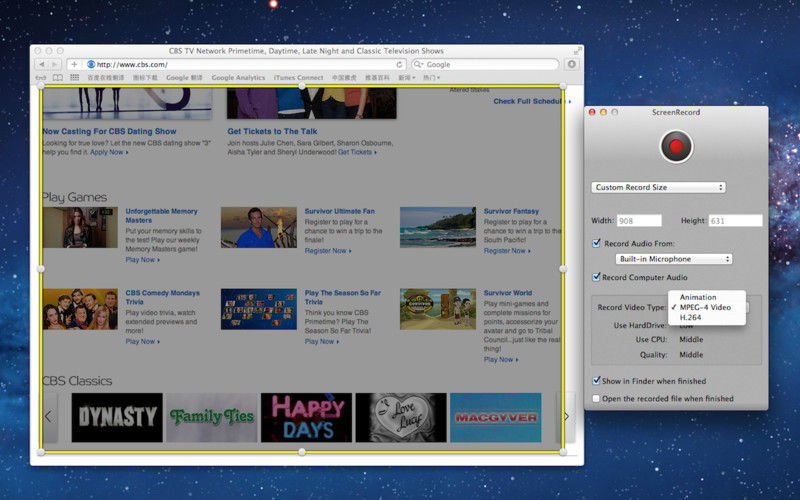Image resolution: width=800 pixels, height=500 pixels.
Task: Open the Dynasty classic show thumbnail
Action: tap(117, 417)
